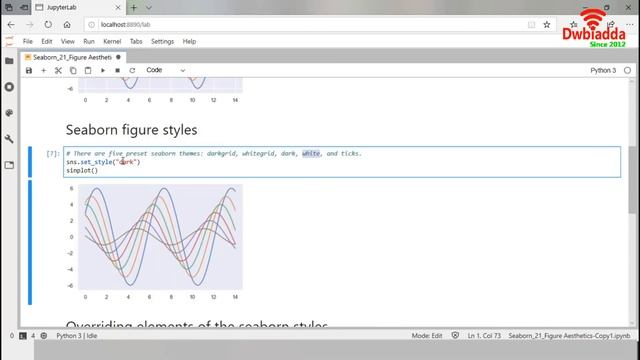Show set-aside tabs icon at top left

pos(9,7)
